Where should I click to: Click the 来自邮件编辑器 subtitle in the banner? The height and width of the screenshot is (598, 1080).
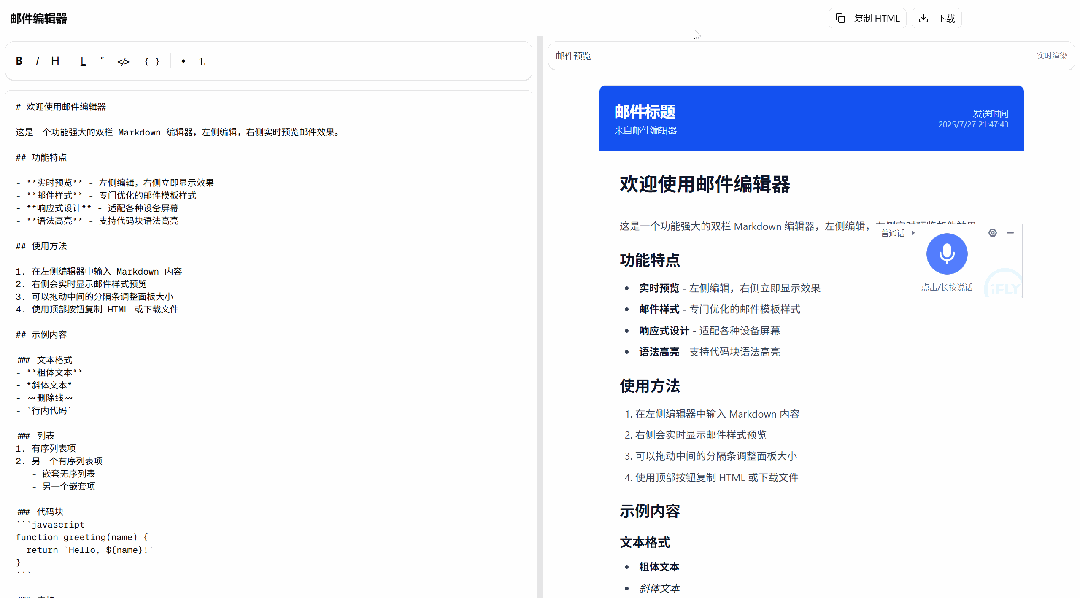click(645, 130)
